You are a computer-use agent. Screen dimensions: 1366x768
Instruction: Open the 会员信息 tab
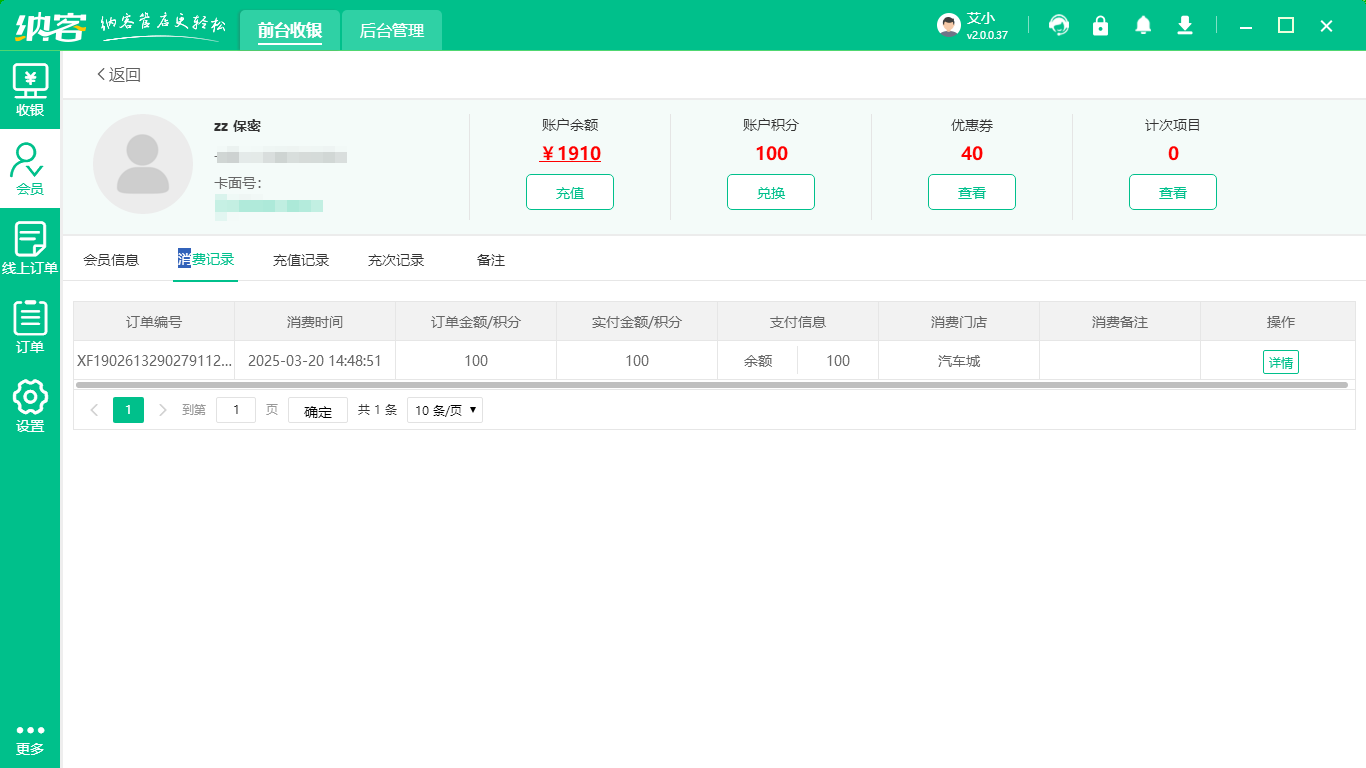pyautogui.click(x=111, y=260)
